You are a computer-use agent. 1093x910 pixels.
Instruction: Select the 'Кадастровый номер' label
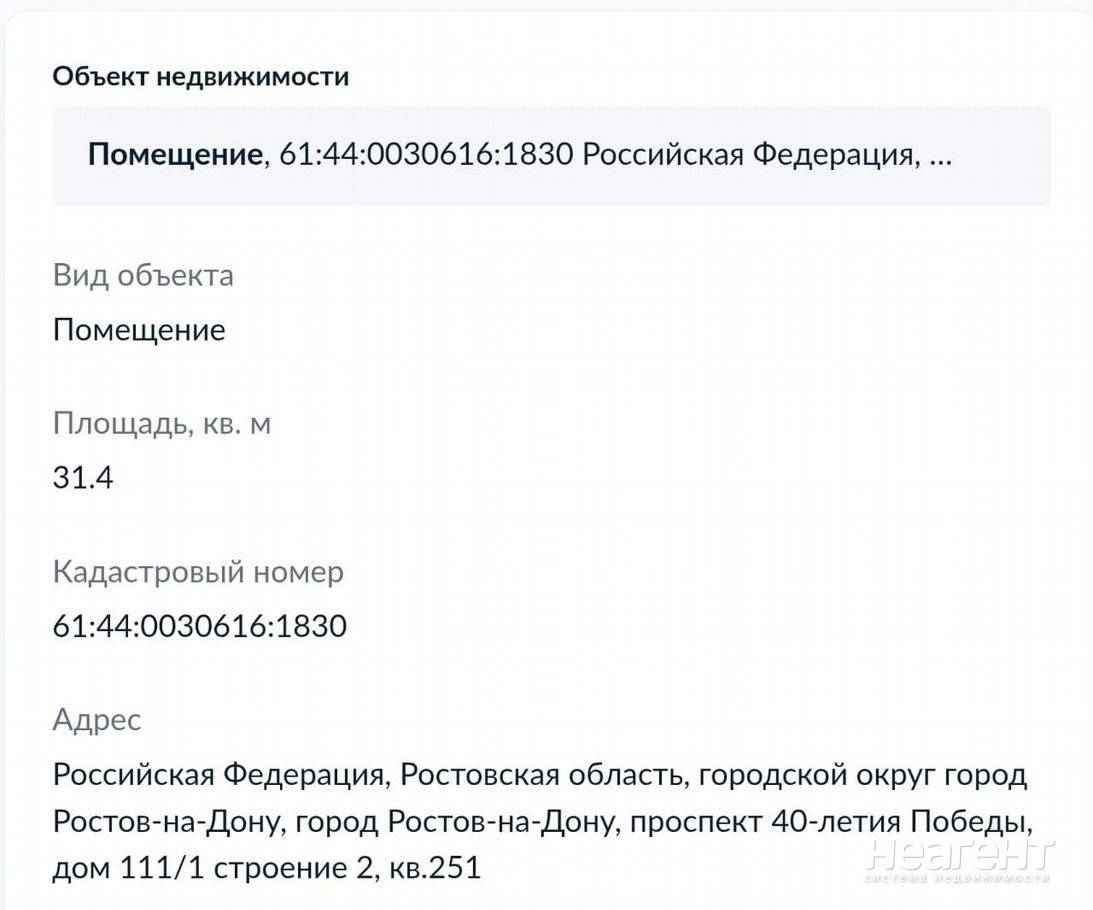pos(198,572)
